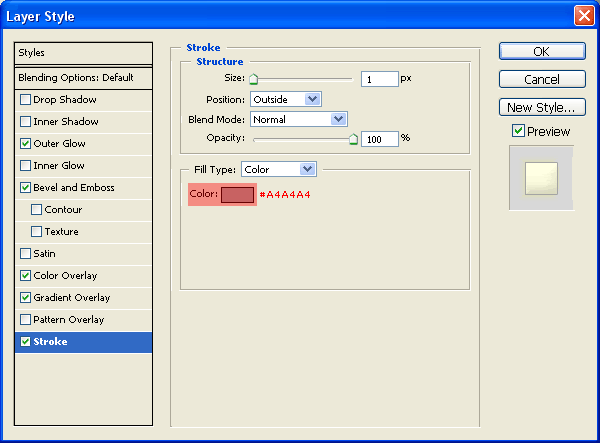
Task: Open the stroke Color swatch picker
Action: (238, 194)
